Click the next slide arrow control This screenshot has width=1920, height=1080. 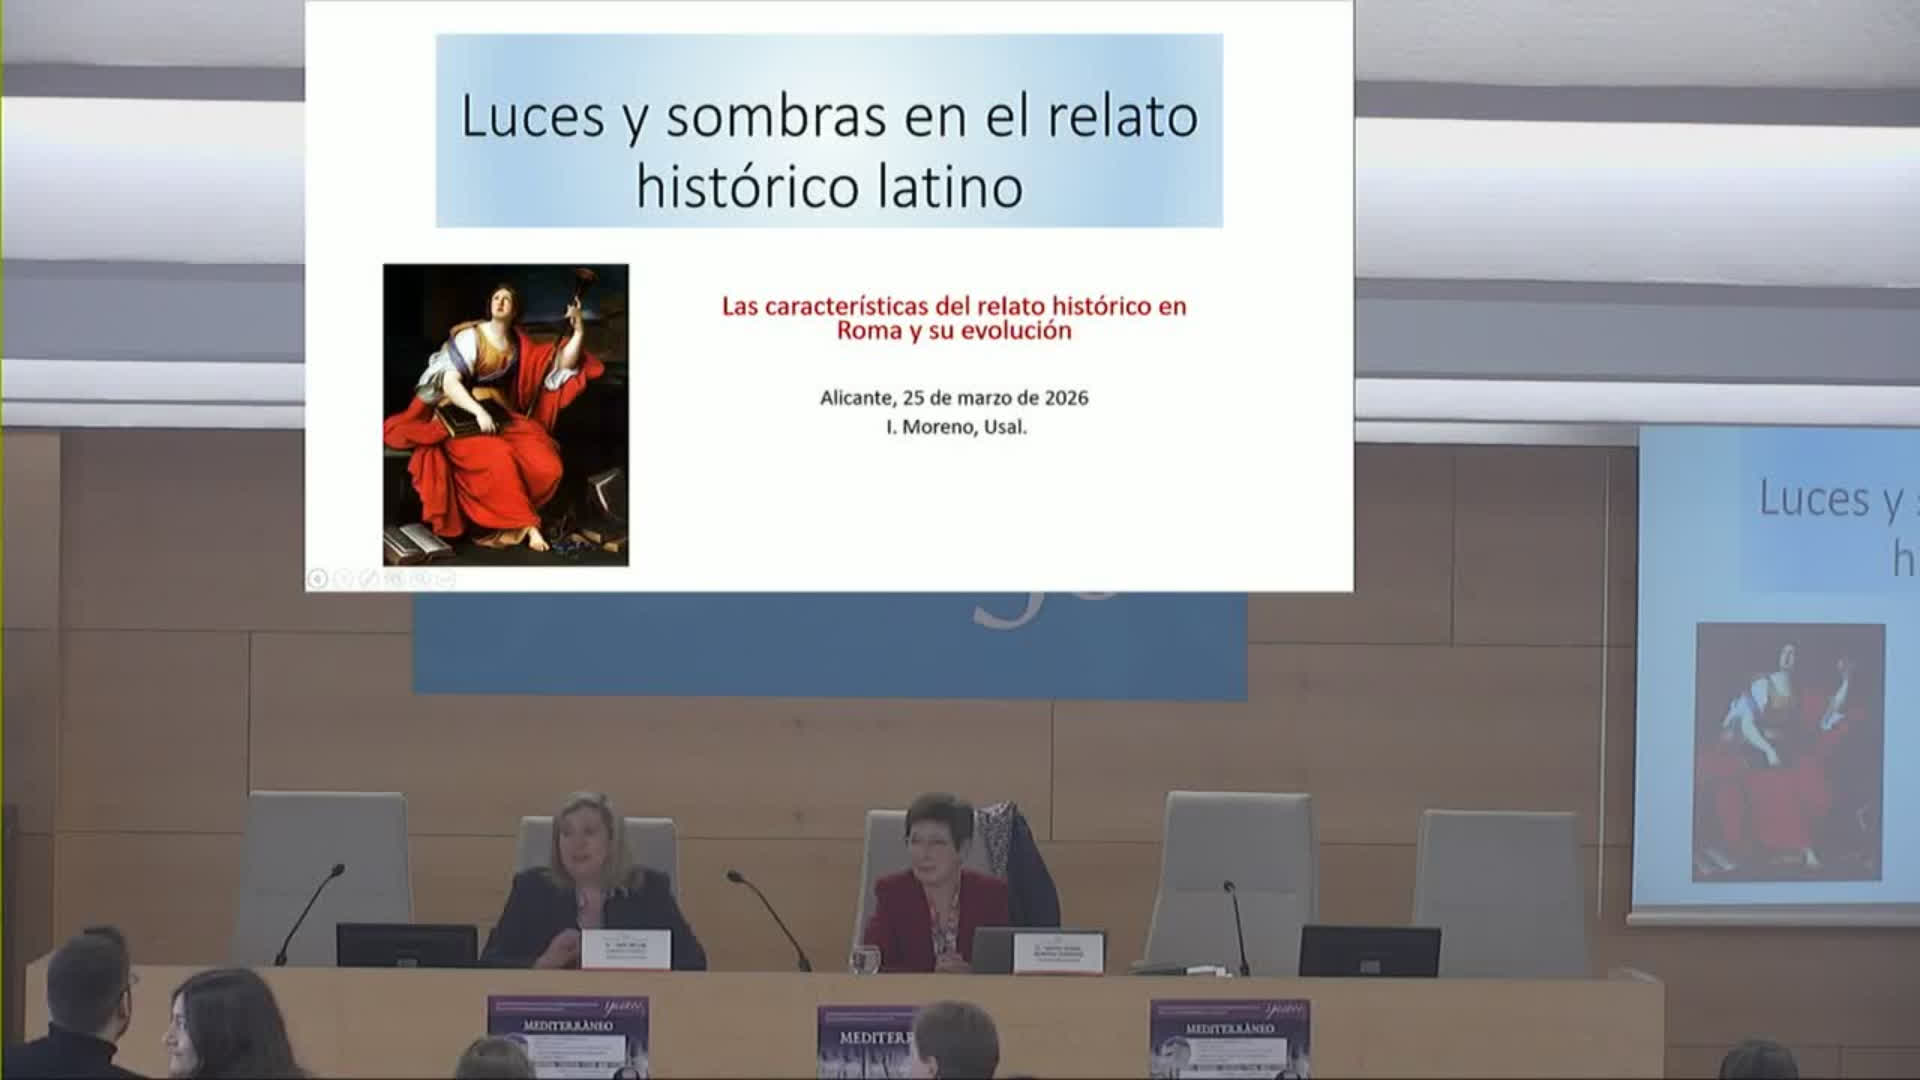(343, 578)
